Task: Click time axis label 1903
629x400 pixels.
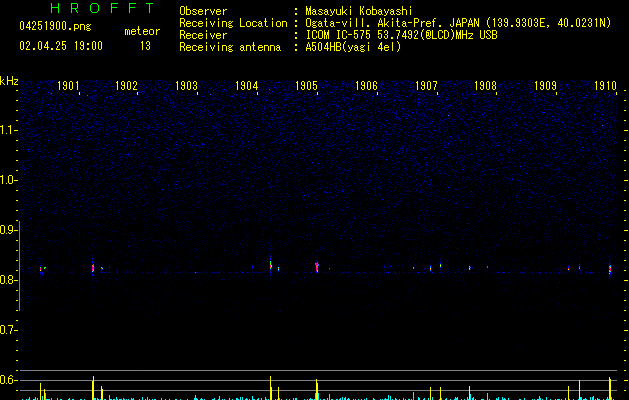Action: click(187, 86)
